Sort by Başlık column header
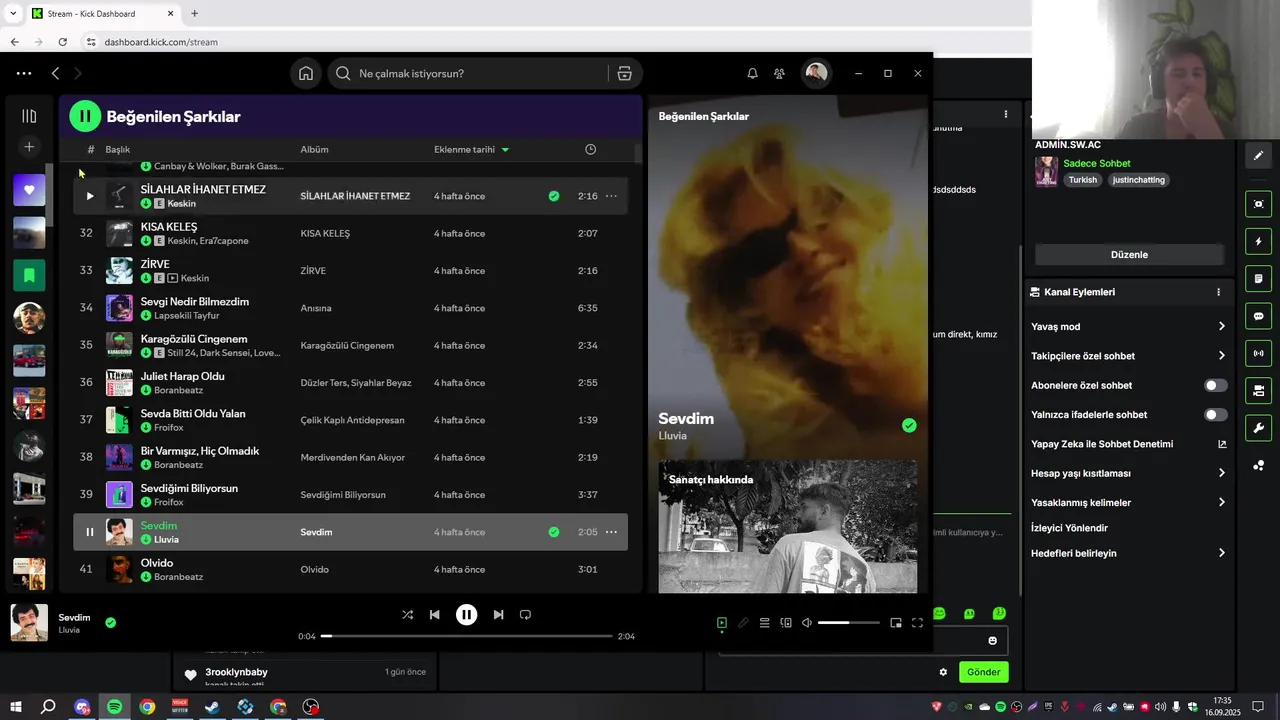Screen dimensions: 1280x720 pyautogui.click(x=118, y=150)
